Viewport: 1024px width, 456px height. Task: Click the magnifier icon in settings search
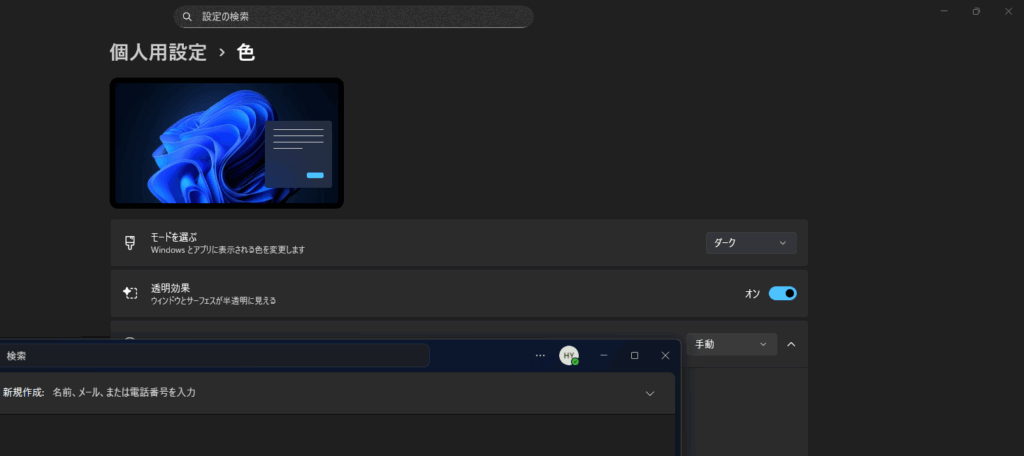pos(187,17)
